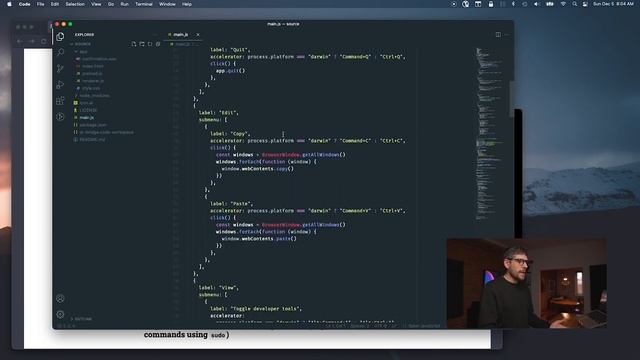The height and width of the screenshot is (360, 640).
Task: Open the Extensions view
Action: coord(60,100)
